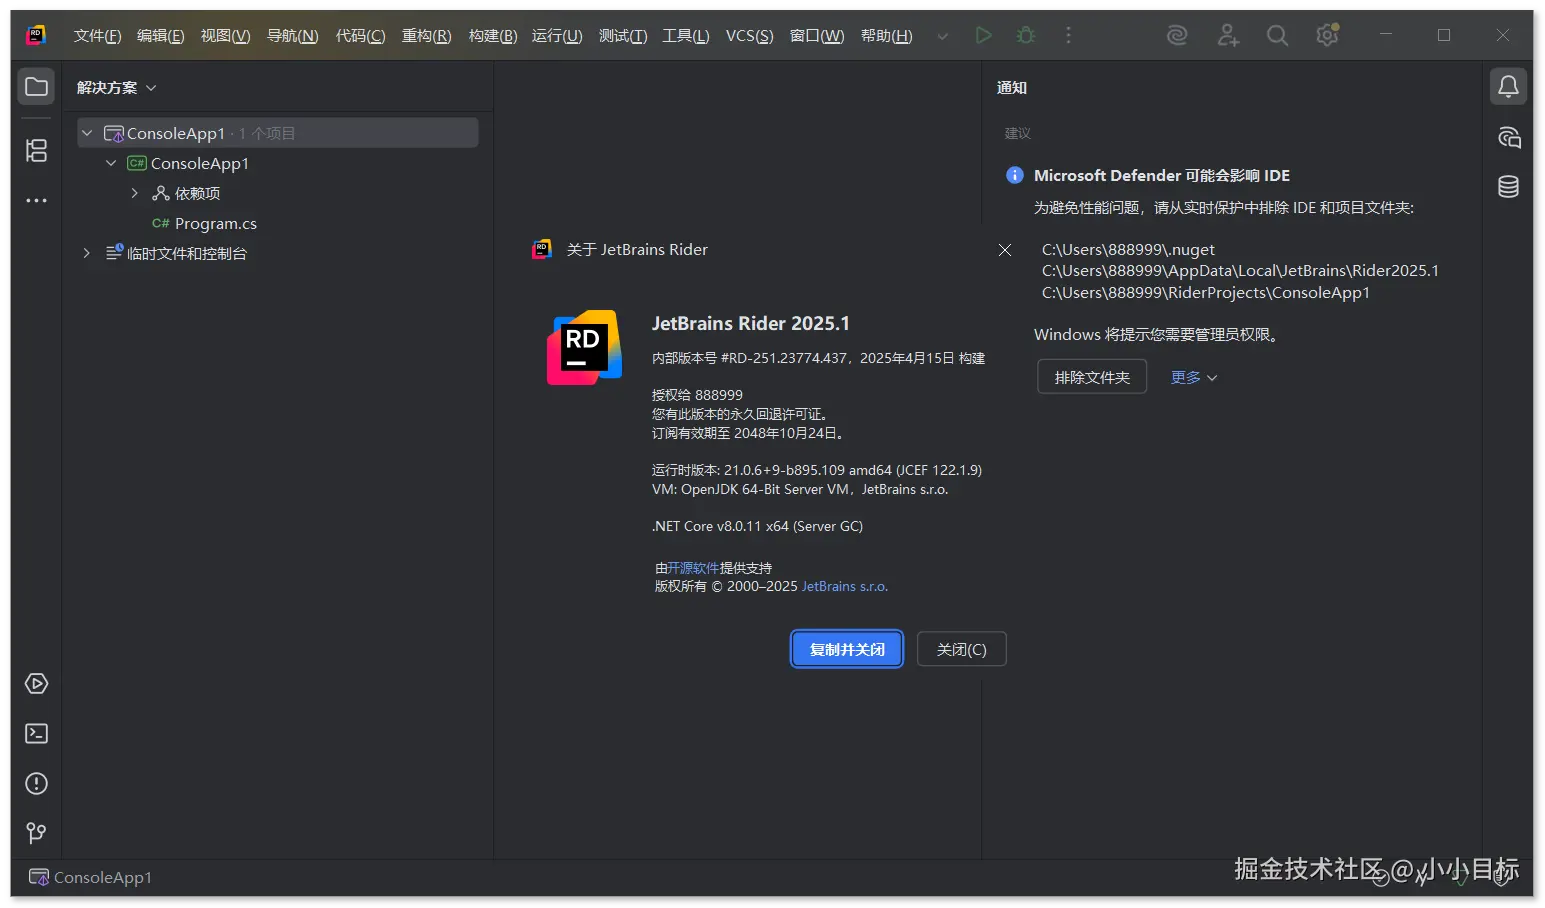The width and height of the screenshot is (1545, 908).
Task: Open the 运行(U) menu
Action: point(557,36)
